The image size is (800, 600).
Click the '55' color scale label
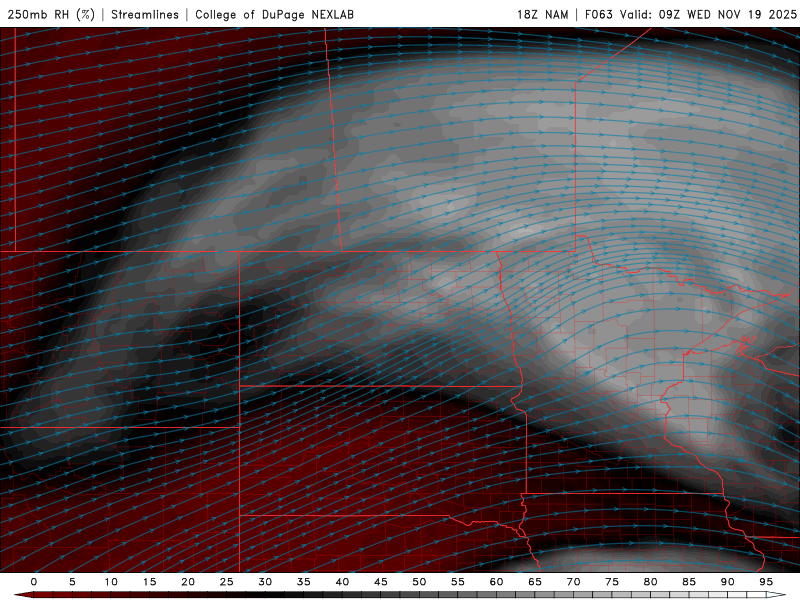(x=458, y=582)
